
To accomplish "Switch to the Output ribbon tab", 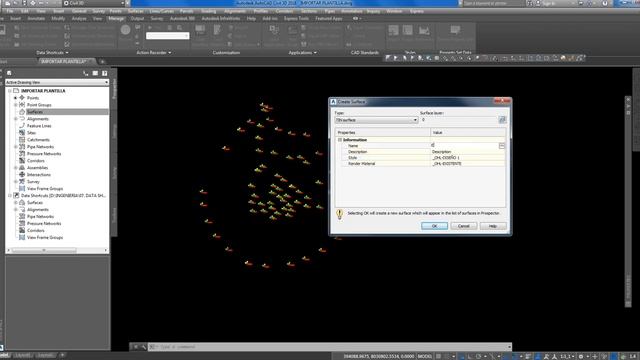I will point(137,18).
